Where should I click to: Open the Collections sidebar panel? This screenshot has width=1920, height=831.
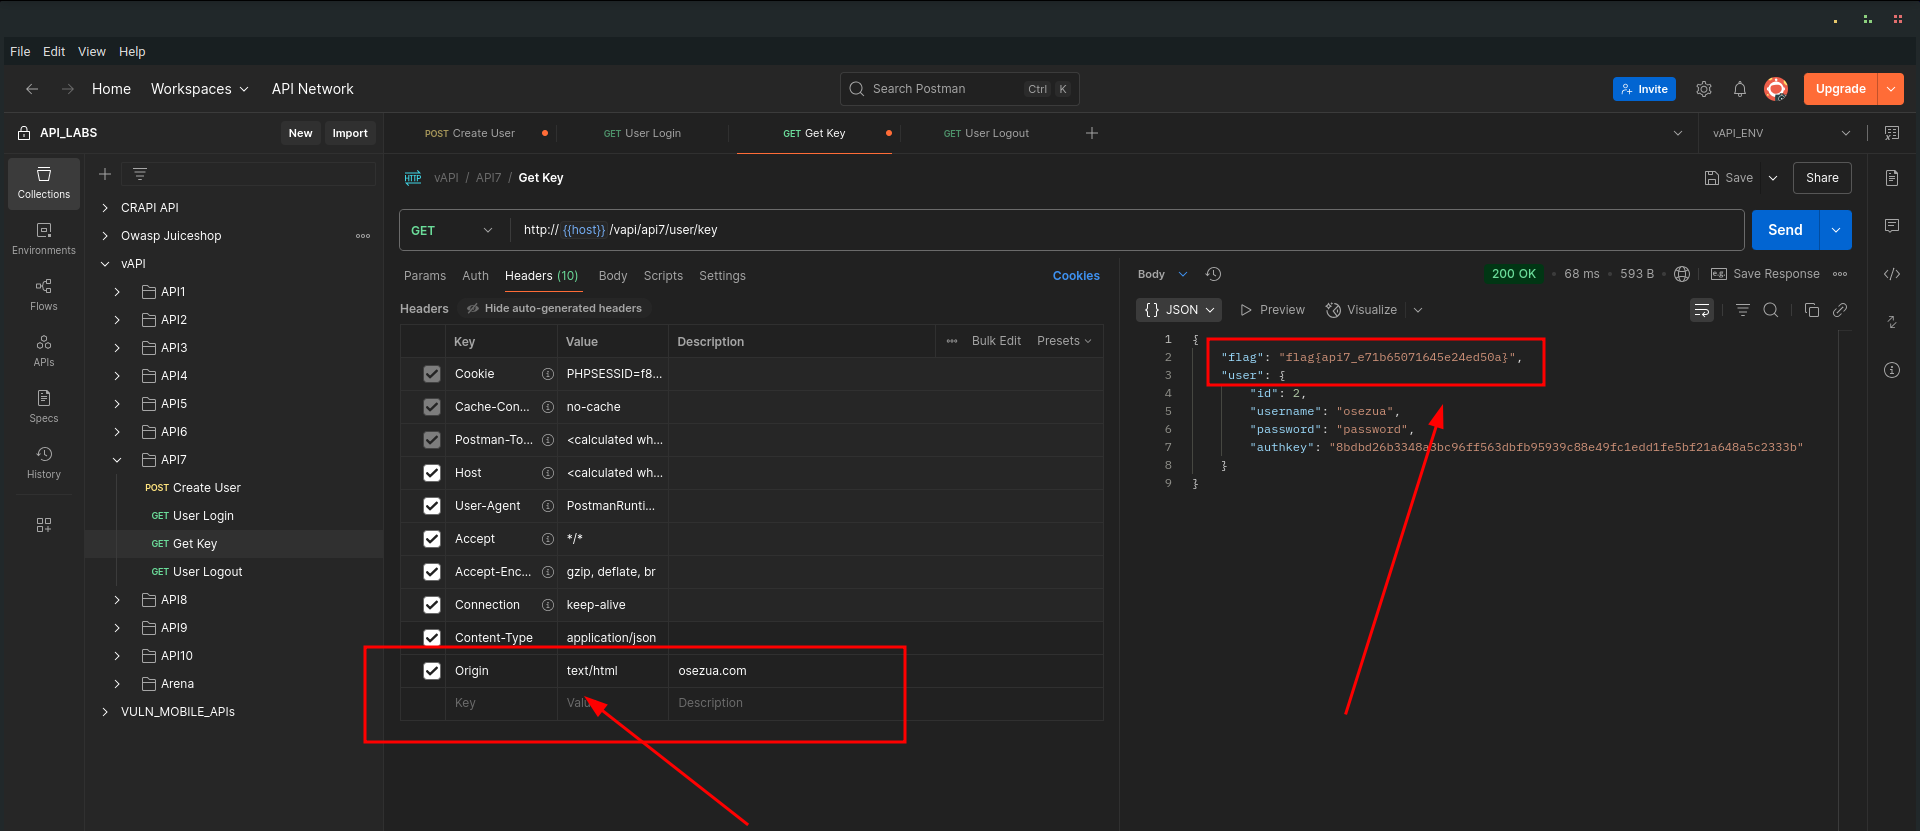44,183
